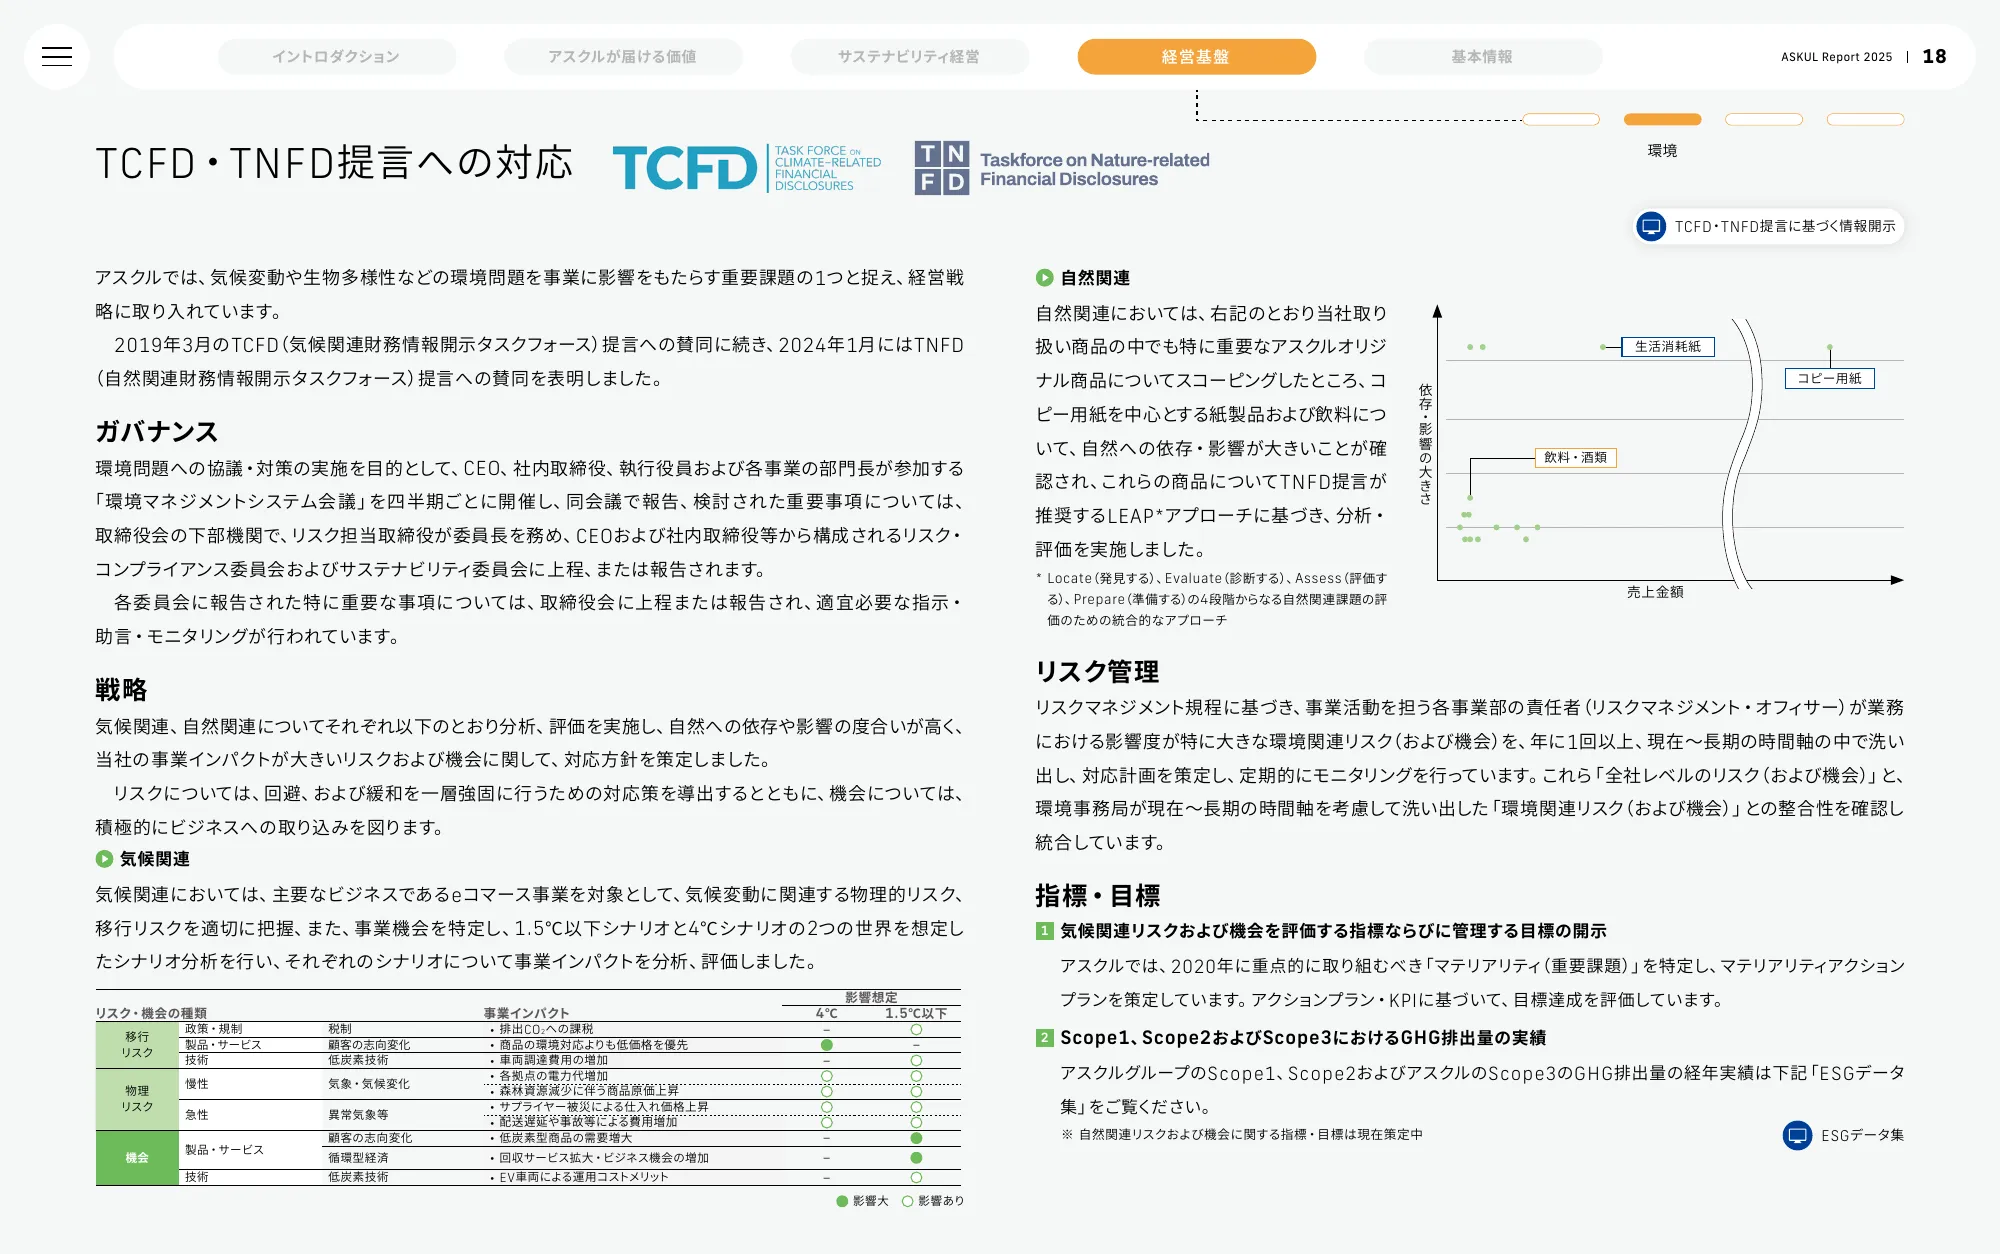2000x1254 pixels.
Task: Click green arrow icon beside 気候関連
Action: click(104, 859)
